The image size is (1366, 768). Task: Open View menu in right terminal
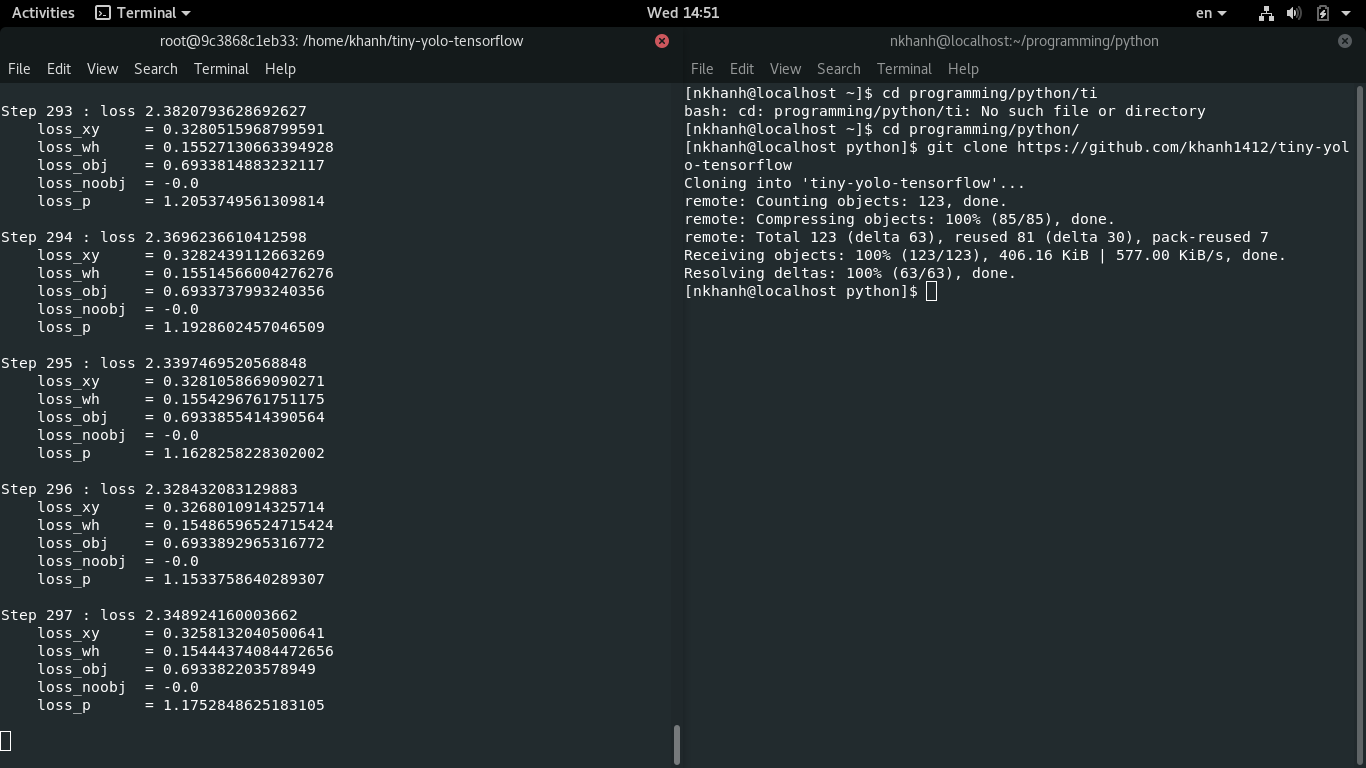[785, 69]
